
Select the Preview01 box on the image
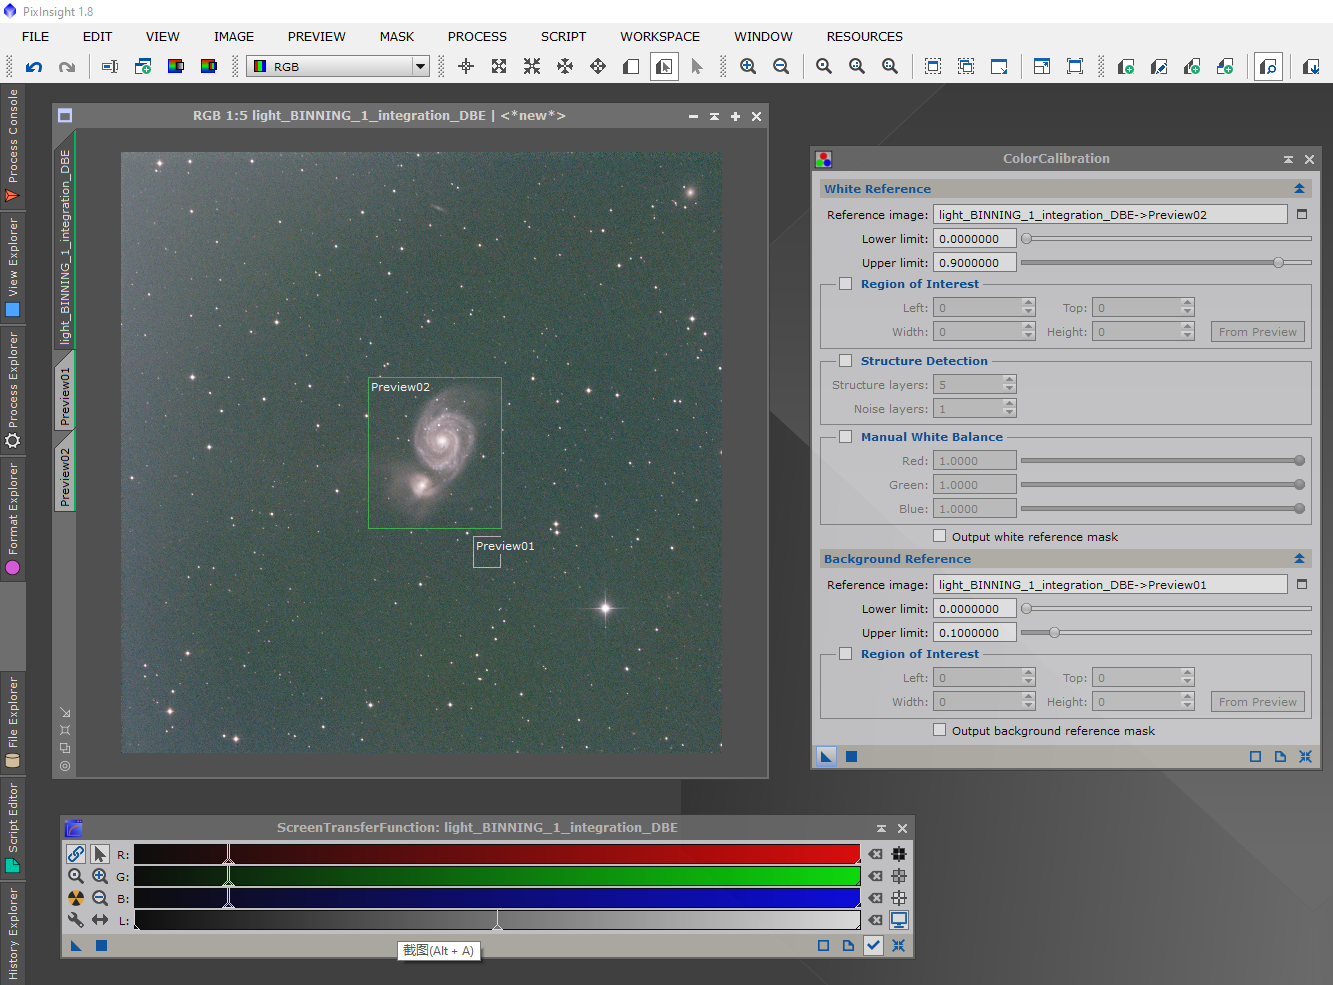[487, 552]
